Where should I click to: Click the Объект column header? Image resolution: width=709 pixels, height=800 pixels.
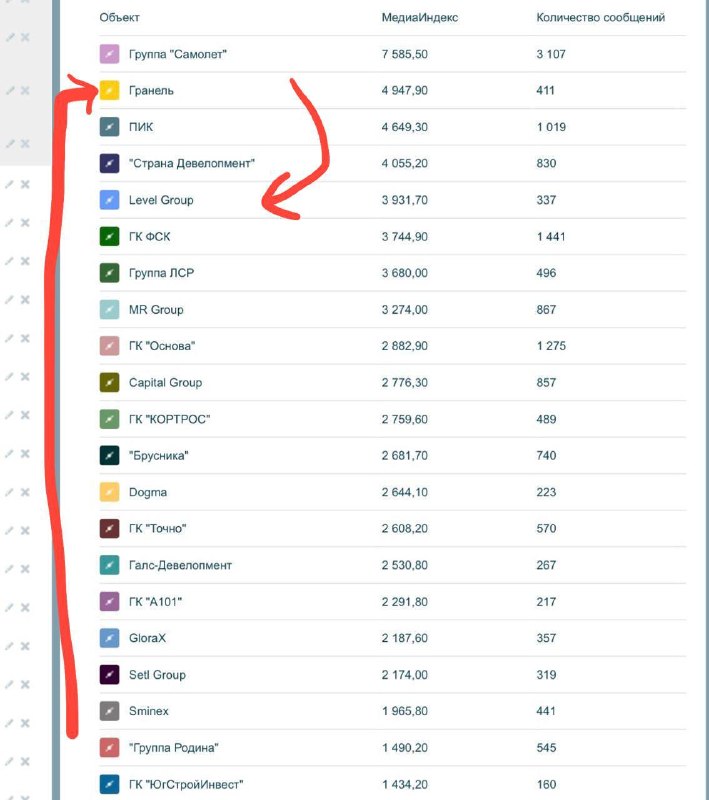(x=119, y=17)
